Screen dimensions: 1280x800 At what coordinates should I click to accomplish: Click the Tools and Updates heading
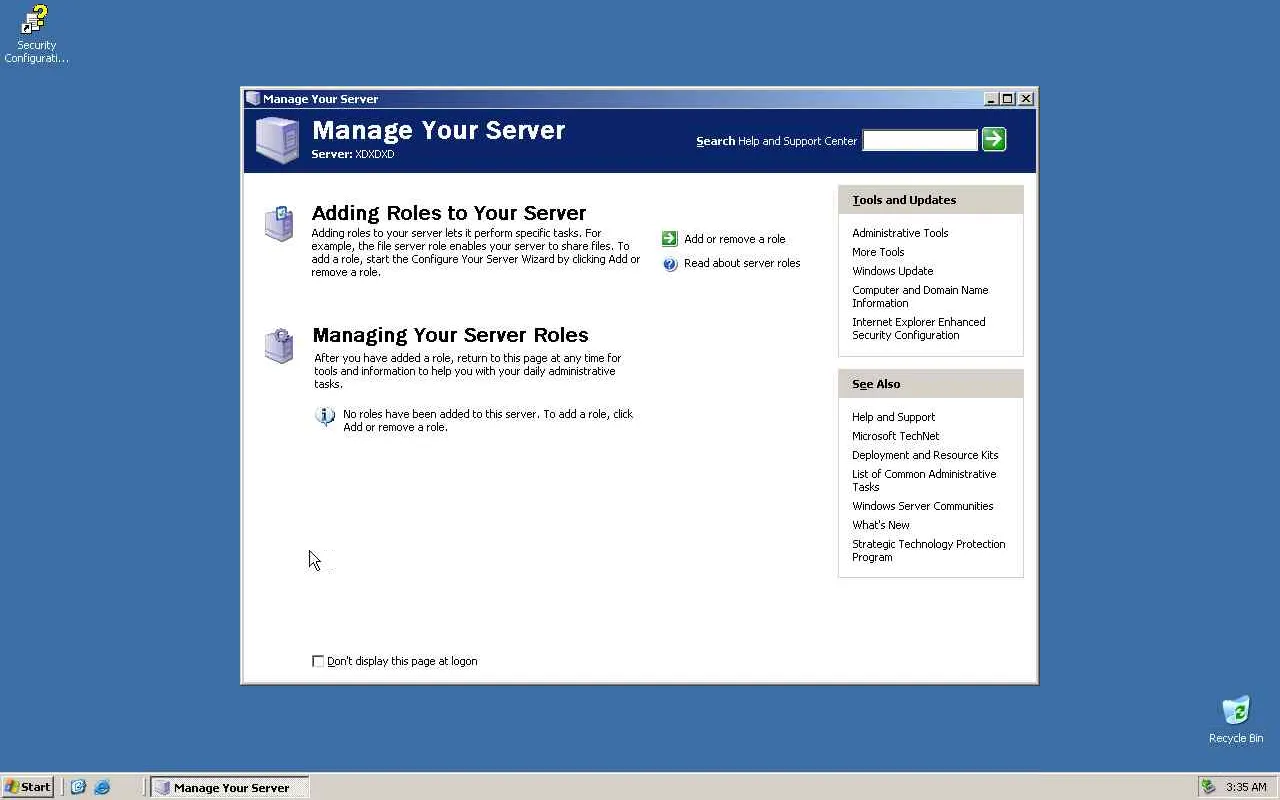[x=904, y=200]
